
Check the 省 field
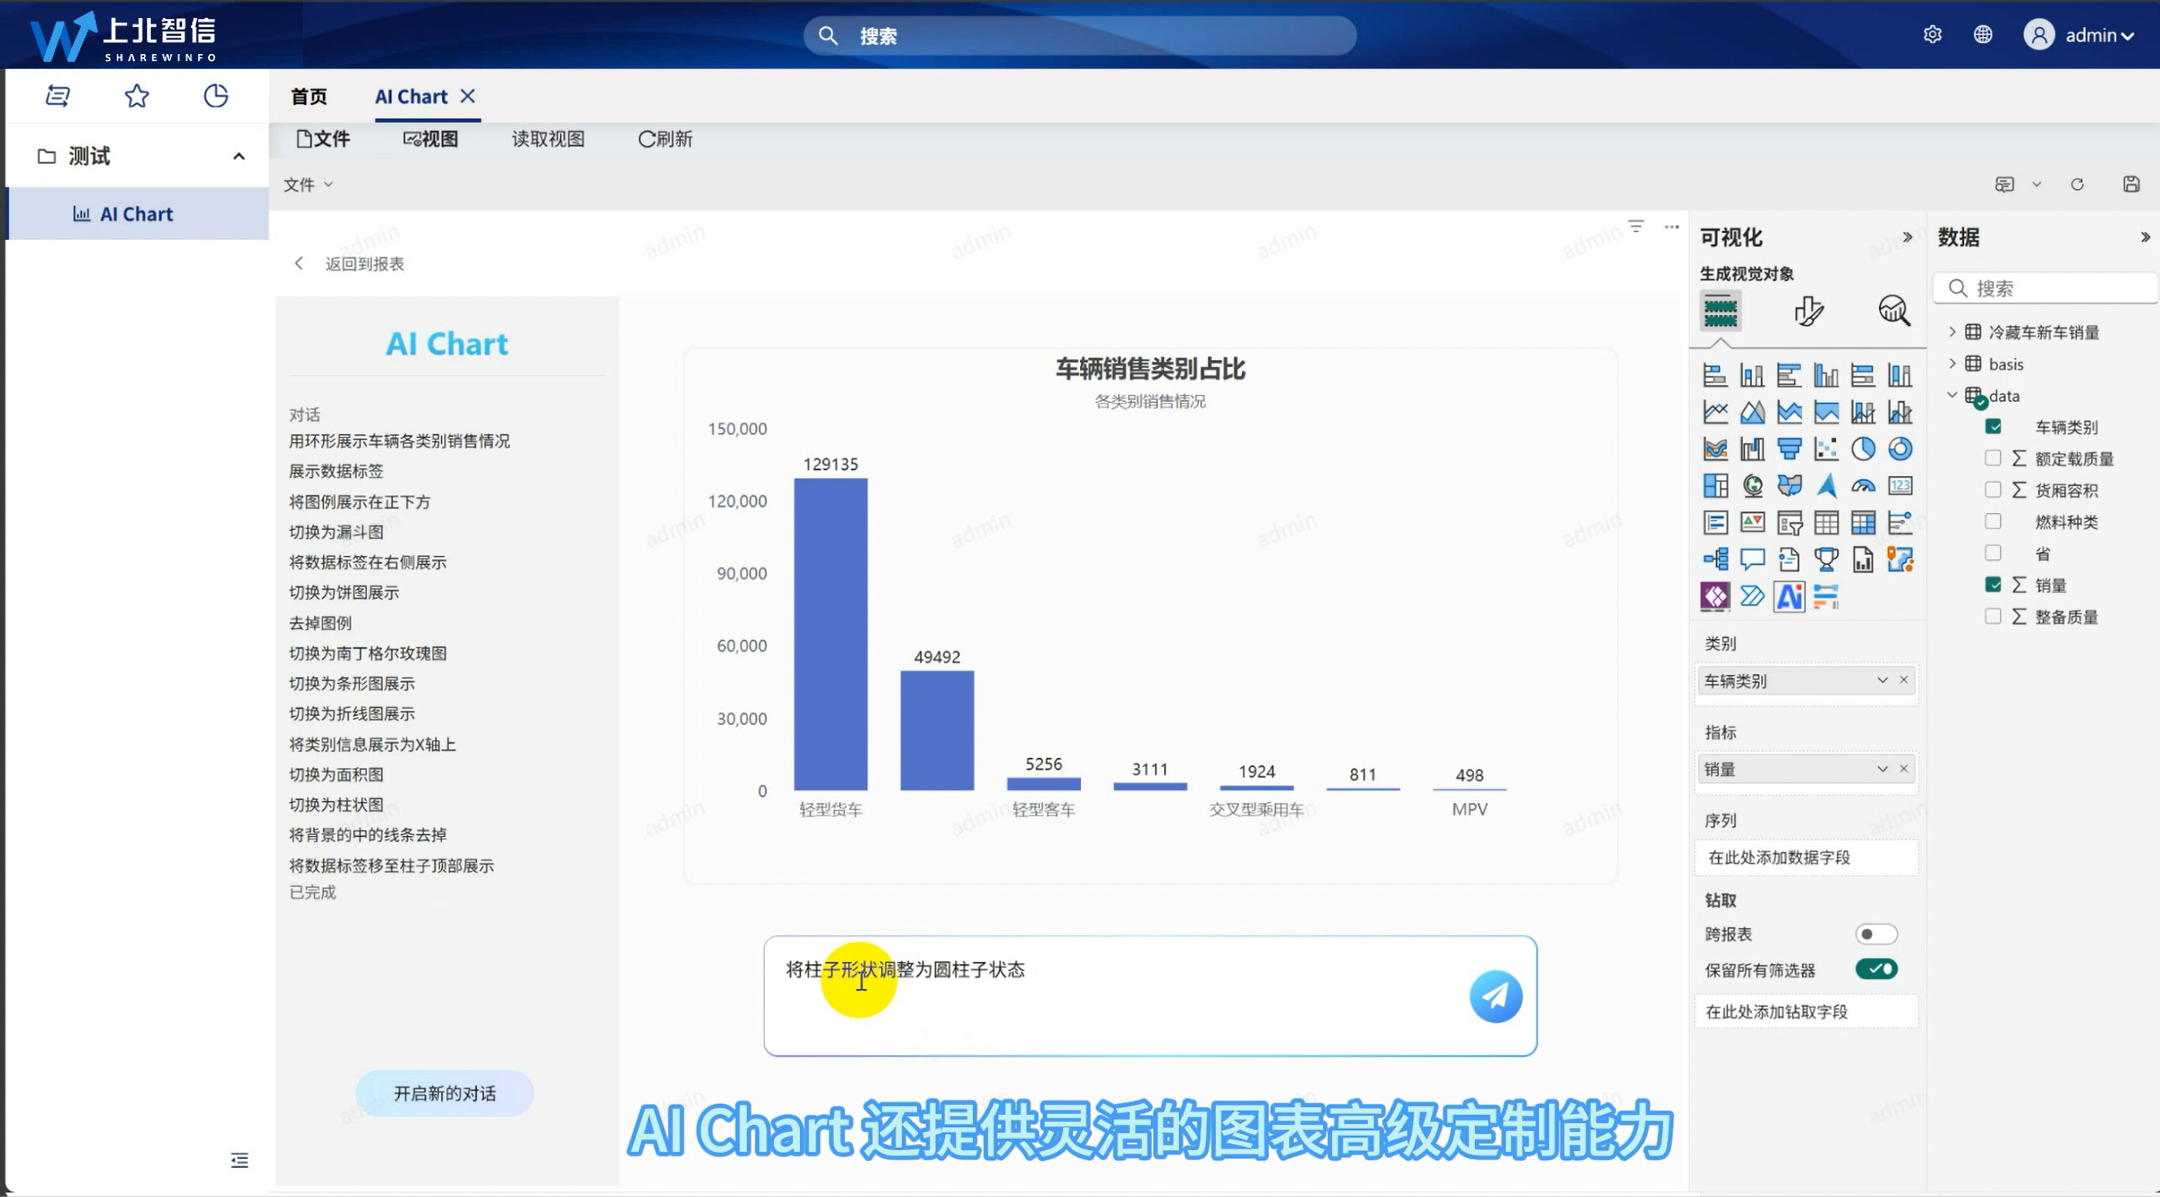click(x=1993, y=553)
